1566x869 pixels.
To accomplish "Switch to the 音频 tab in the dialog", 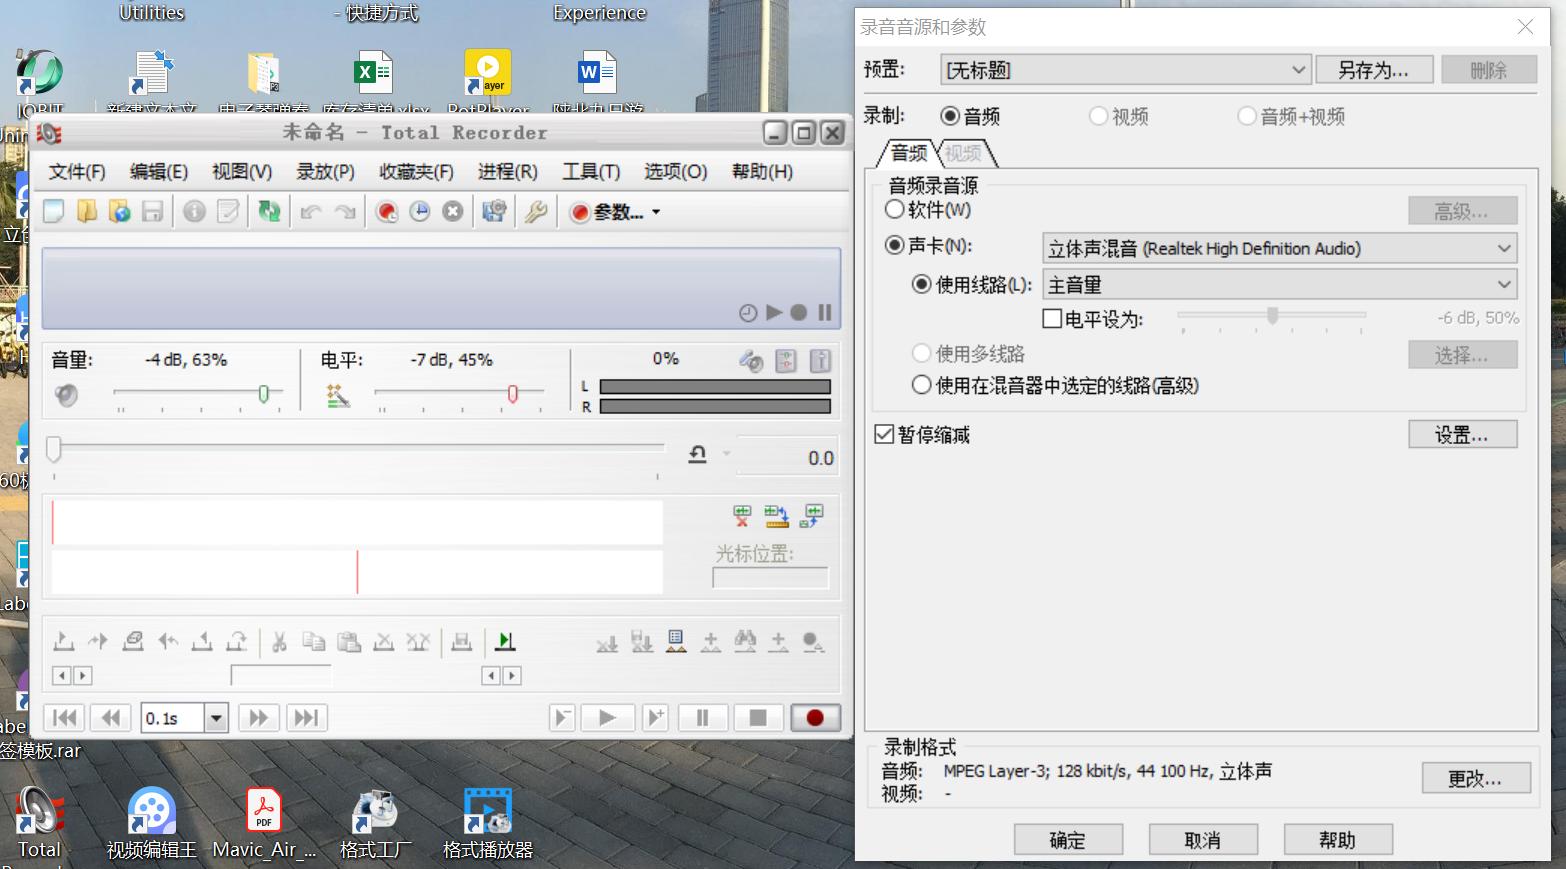I will (906, 153).
